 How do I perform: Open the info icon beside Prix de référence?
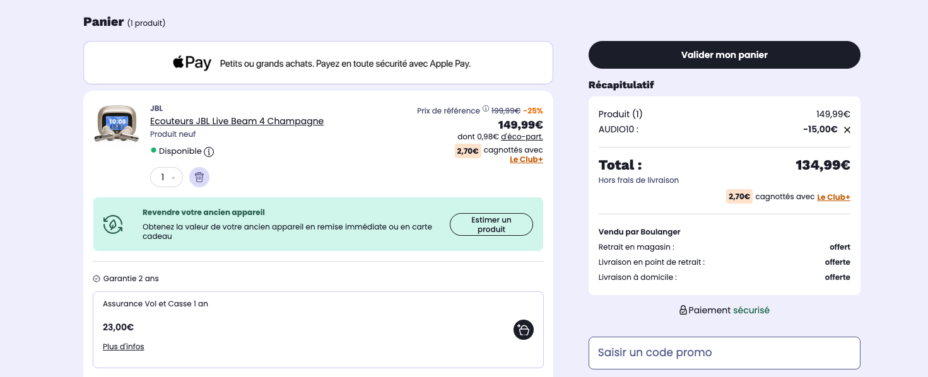[486, 109]
